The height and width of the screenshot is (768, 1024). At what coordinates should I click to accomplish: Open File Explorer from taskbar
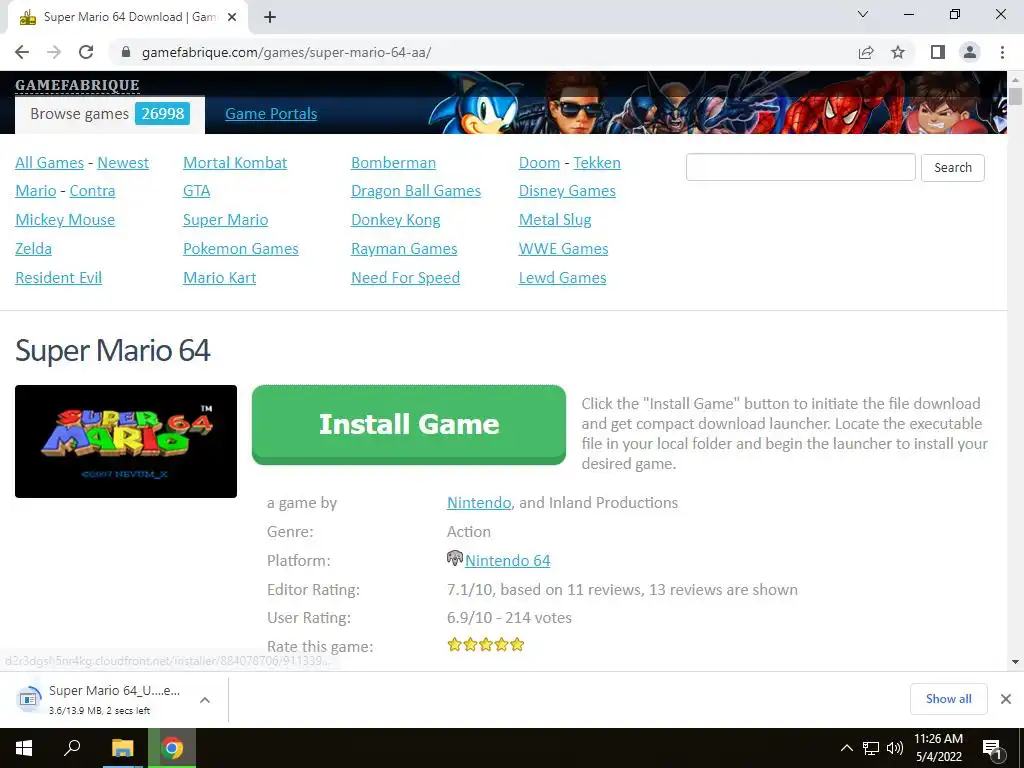[122, 748]
